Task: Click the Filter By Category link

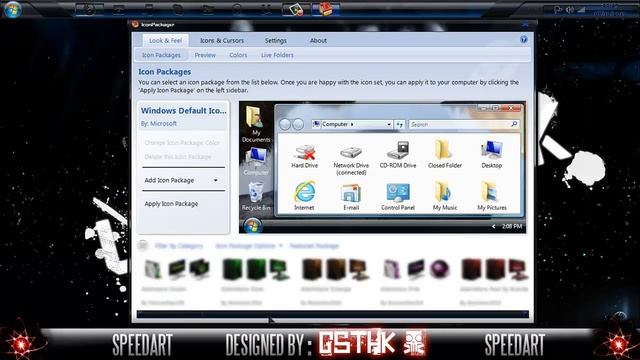Action: (x=179, y=246)
